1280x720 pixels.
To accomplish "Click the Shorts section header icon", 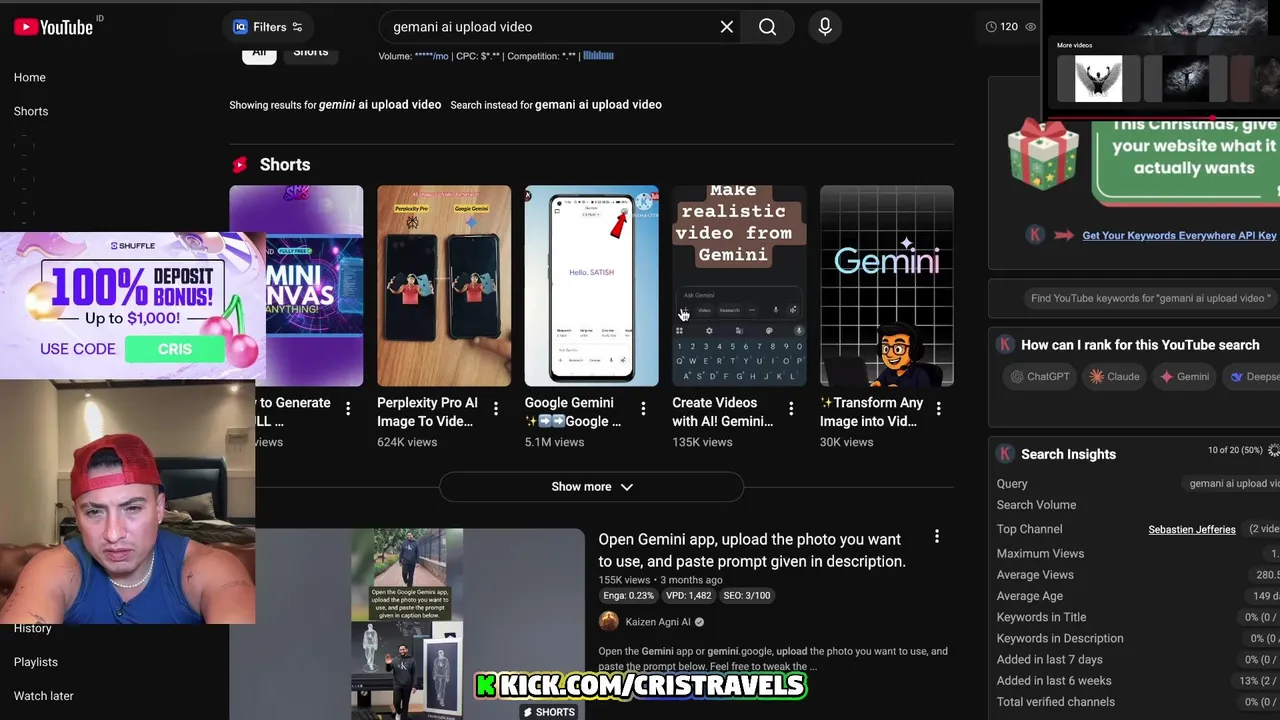I will [240, 165].
